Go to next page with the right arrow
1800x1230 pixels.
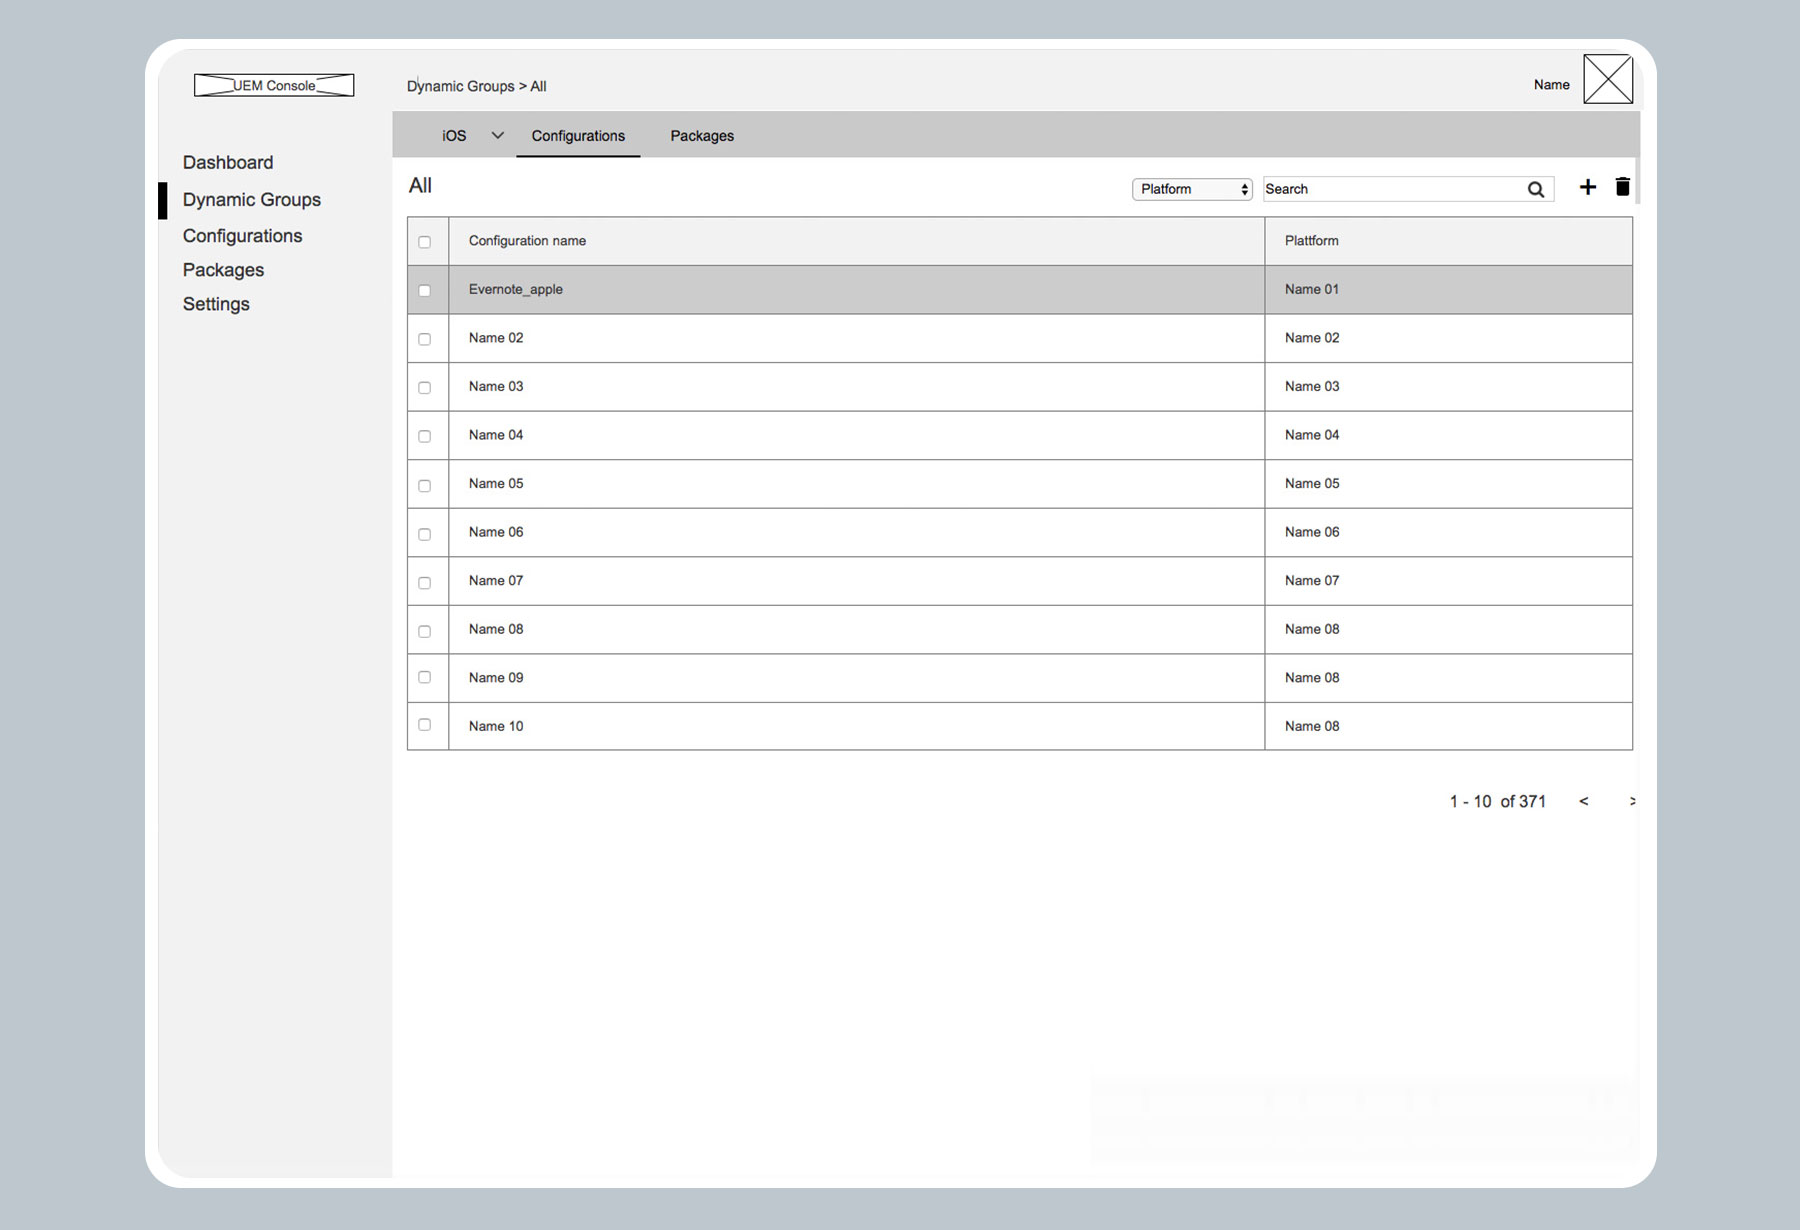(x=1632, y=801)
